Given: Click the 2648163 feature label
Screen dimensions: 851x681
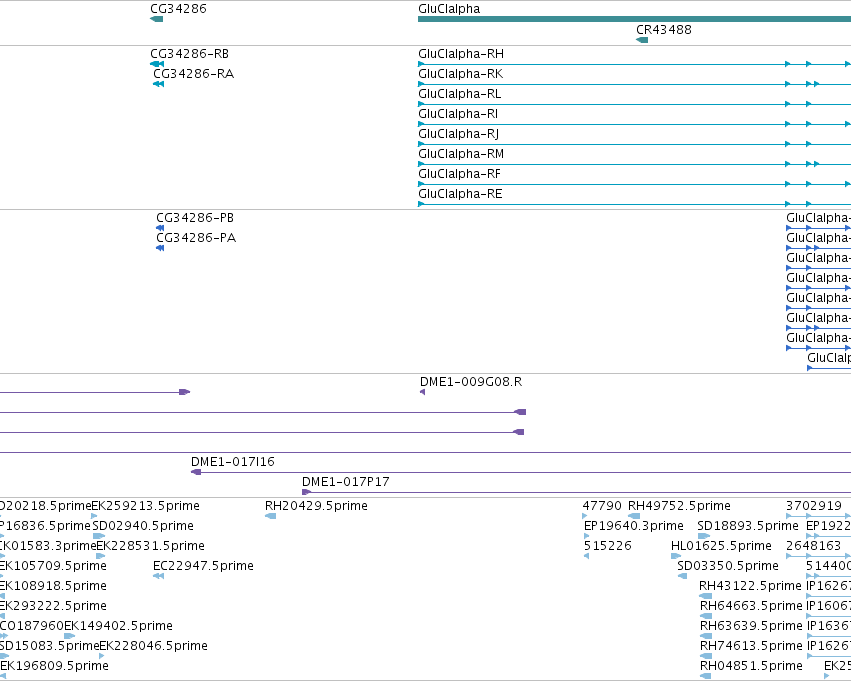Looking at the screenshot, I should coord(813,546).
